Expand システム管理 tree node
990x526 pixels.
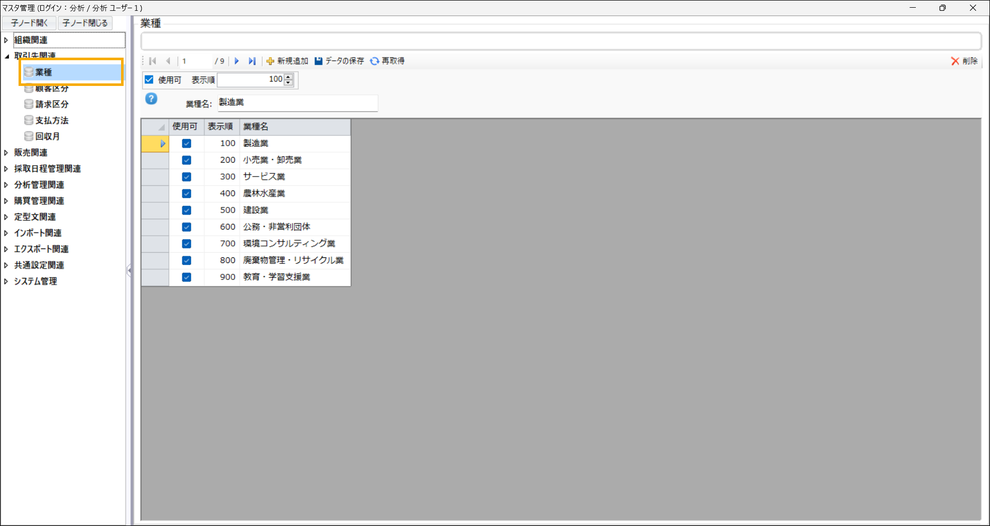tap(6, 282)
